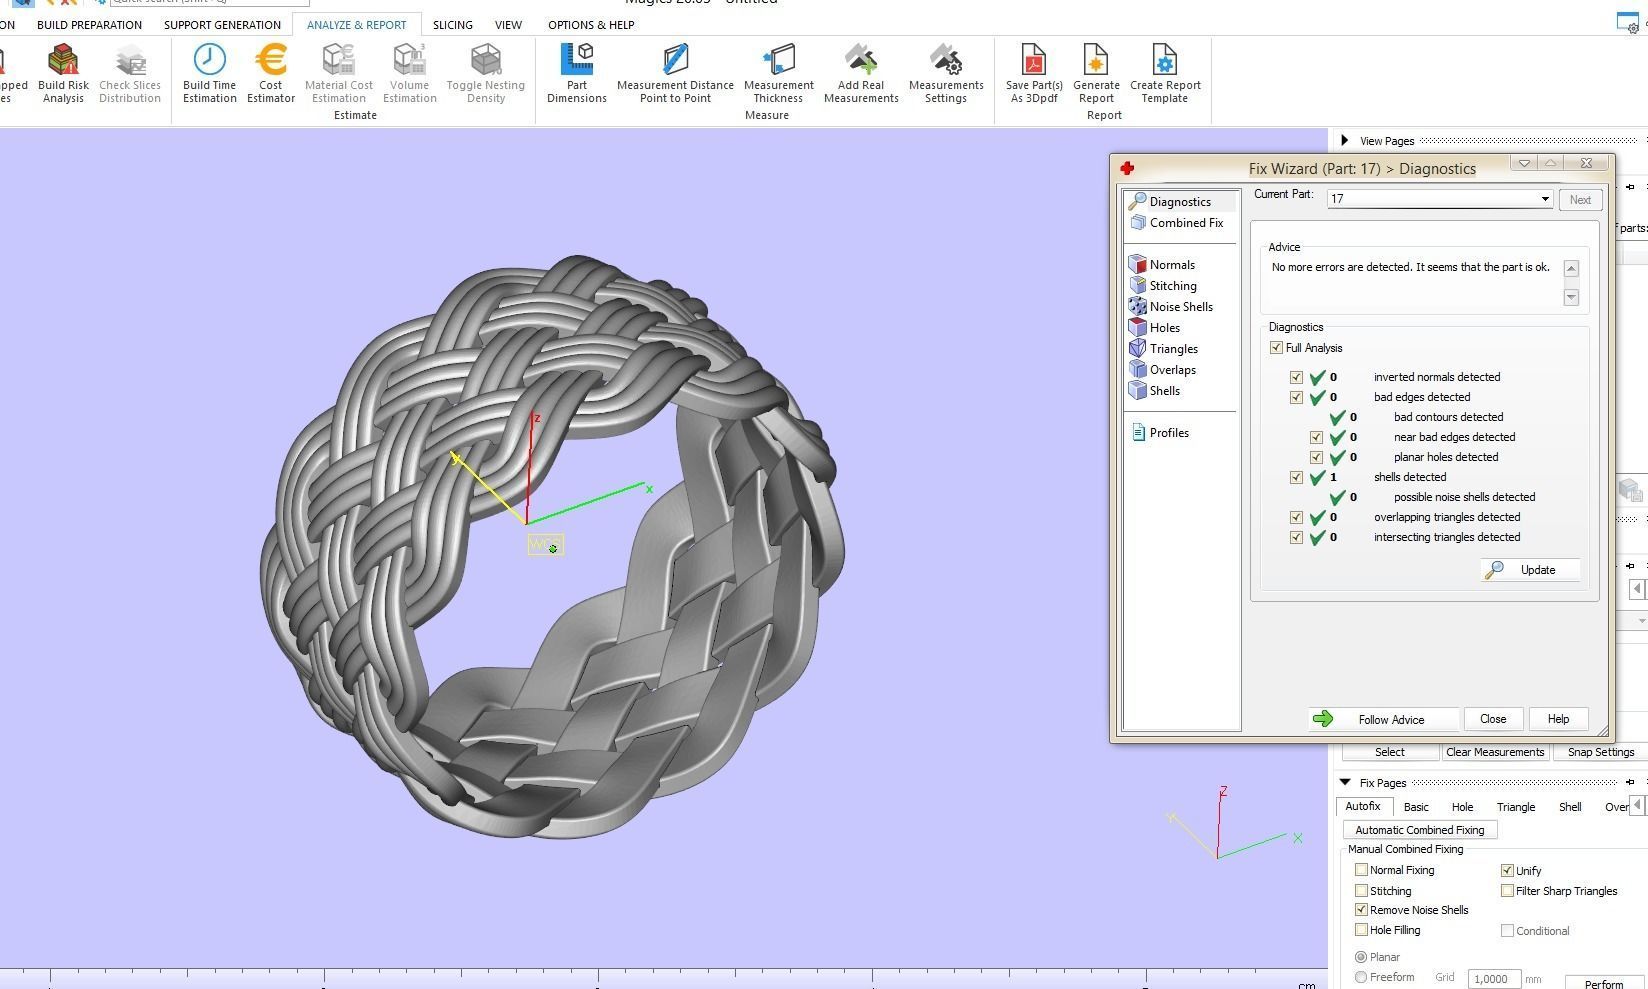
Task: Enable Normal Fixing checkbox
Action: pos(1361,870)
